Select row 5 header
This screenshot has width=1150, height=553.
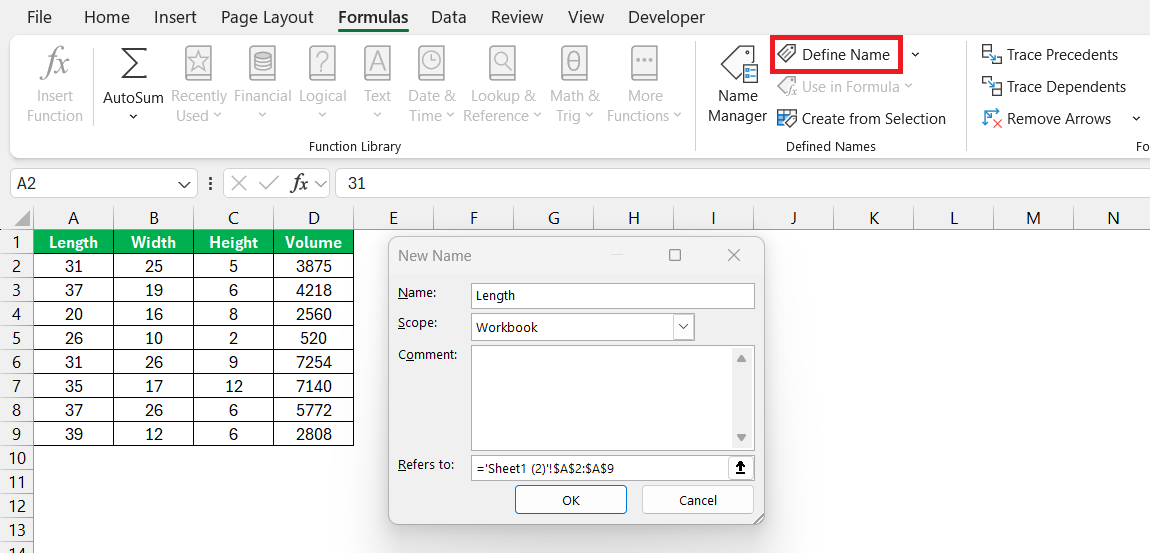[x=16, y=338]
